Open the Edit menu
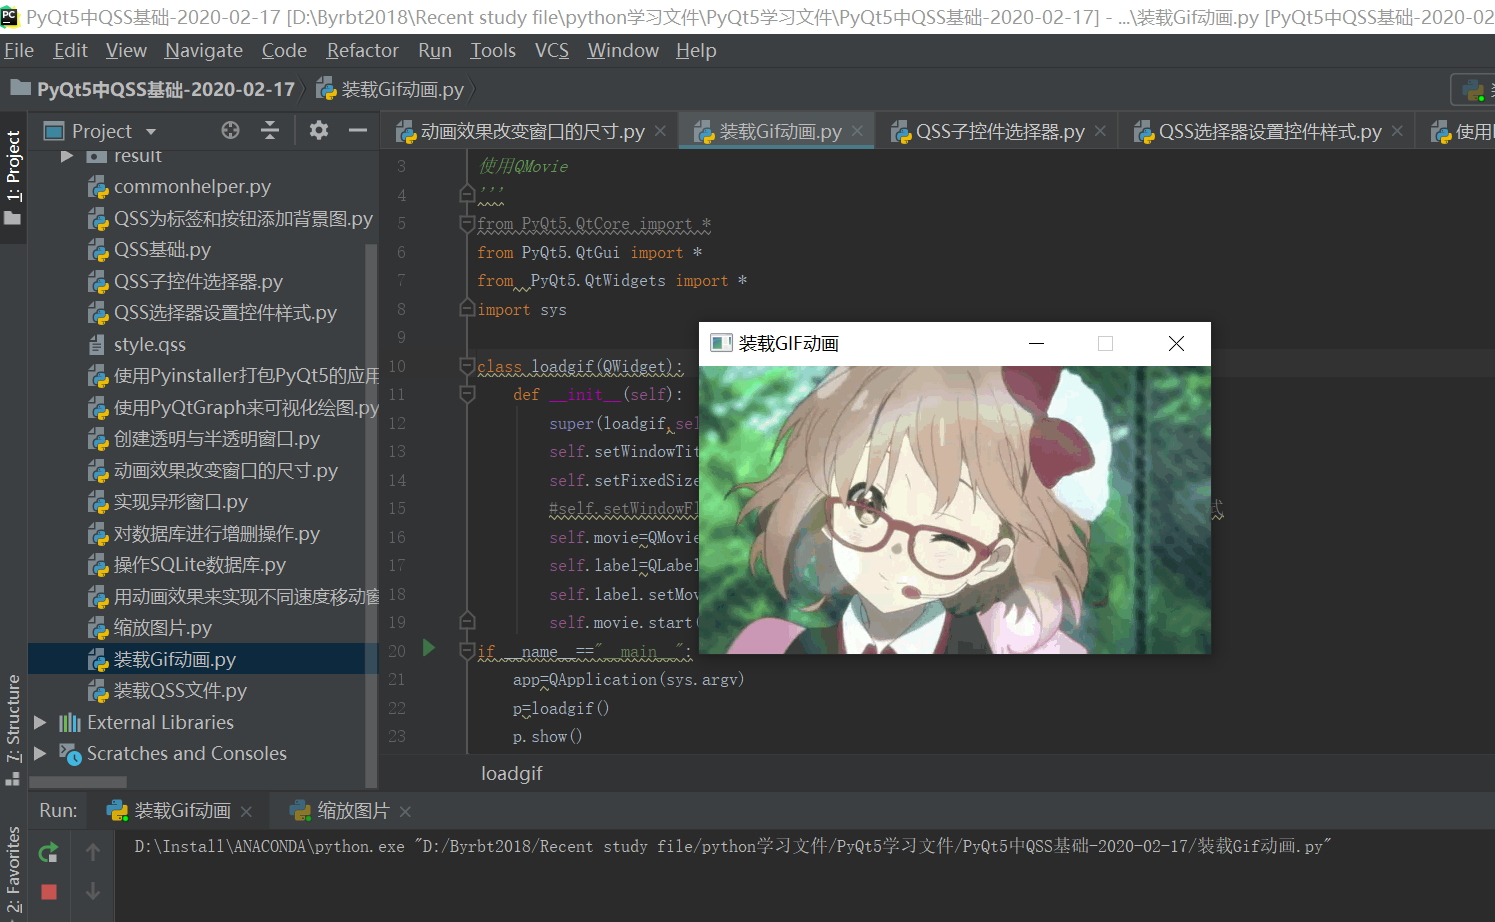1495x922 pixels. tap(71, 50)
